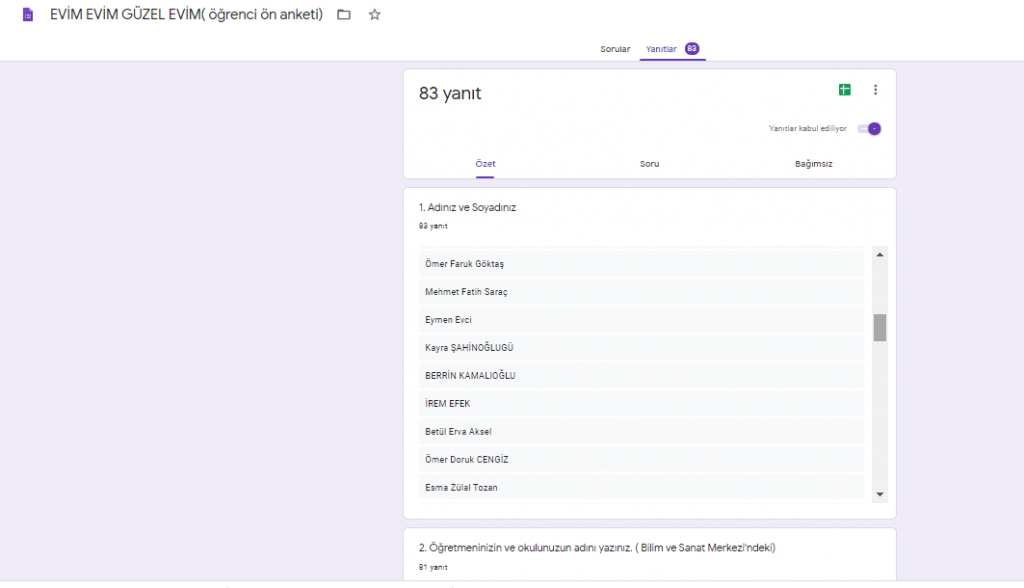Click the form title EVİM EVİM GÜZEL EVİM
The width and height of the screenshot is (1024, 588).
coord(186,15)
